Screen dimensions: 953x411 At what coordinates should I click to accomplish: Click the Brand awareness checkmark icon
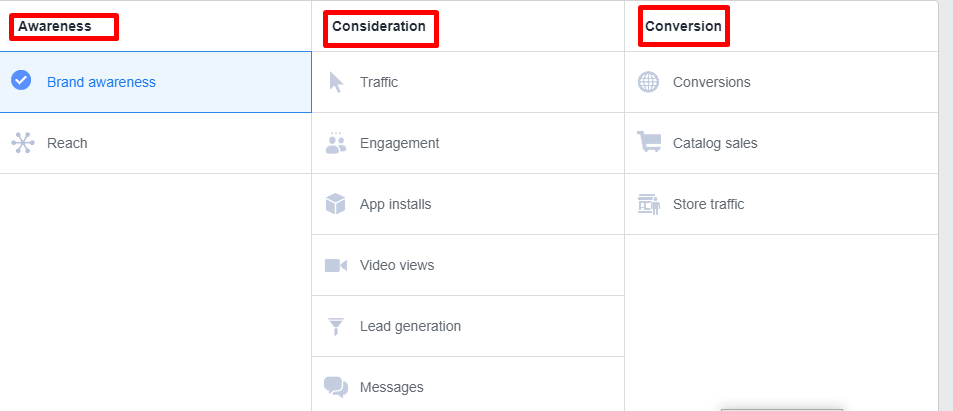(21, 80)
